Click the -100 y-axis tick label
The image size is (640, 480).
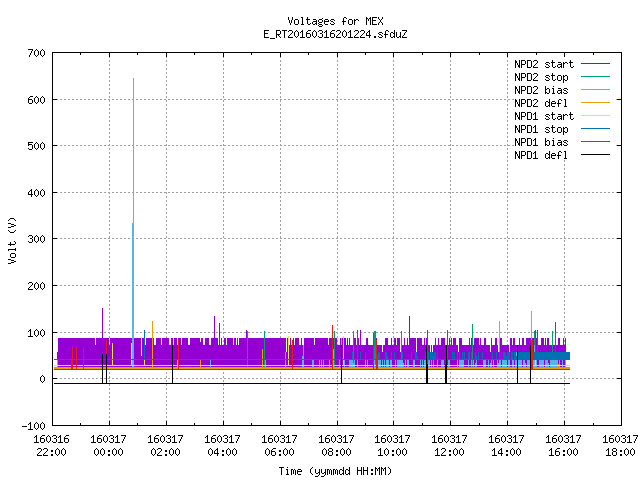pos(33,426)
